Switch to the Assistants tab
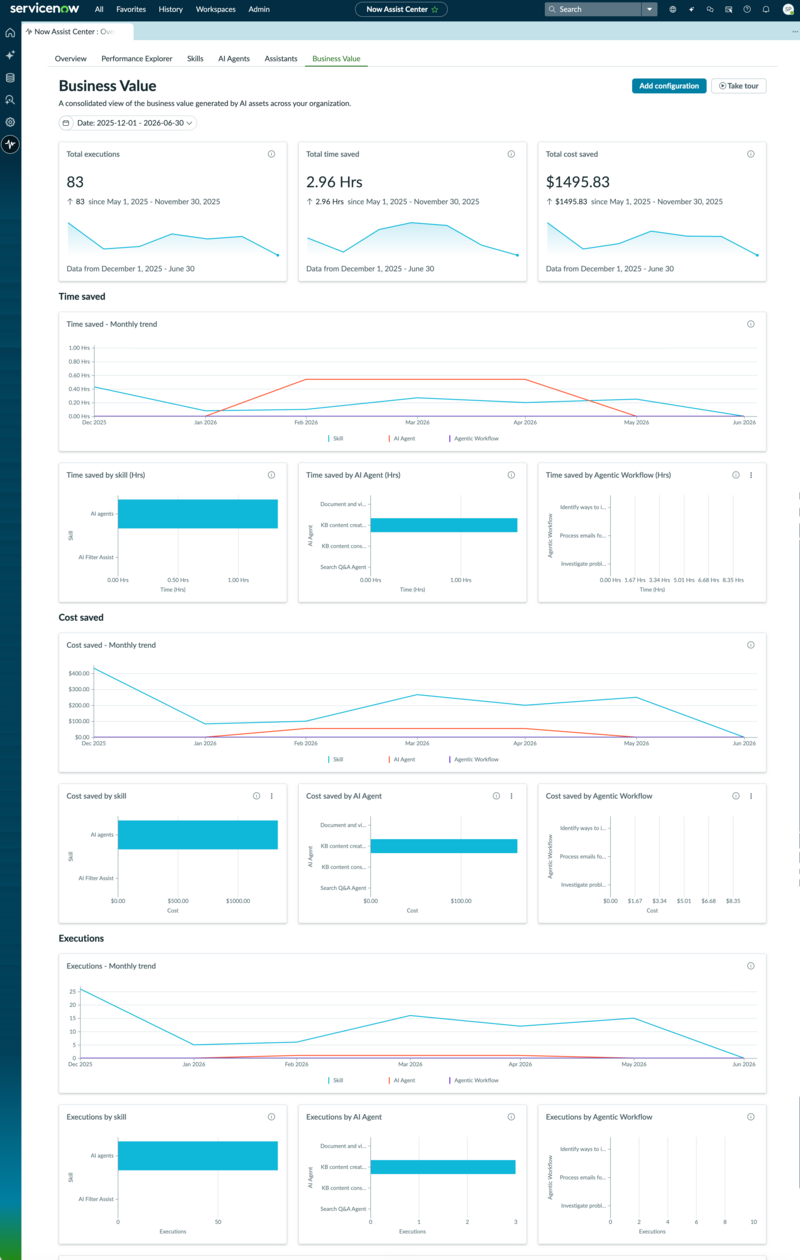Image resolution: width=800 pixels, height=1260 pixels. point(281,59)
